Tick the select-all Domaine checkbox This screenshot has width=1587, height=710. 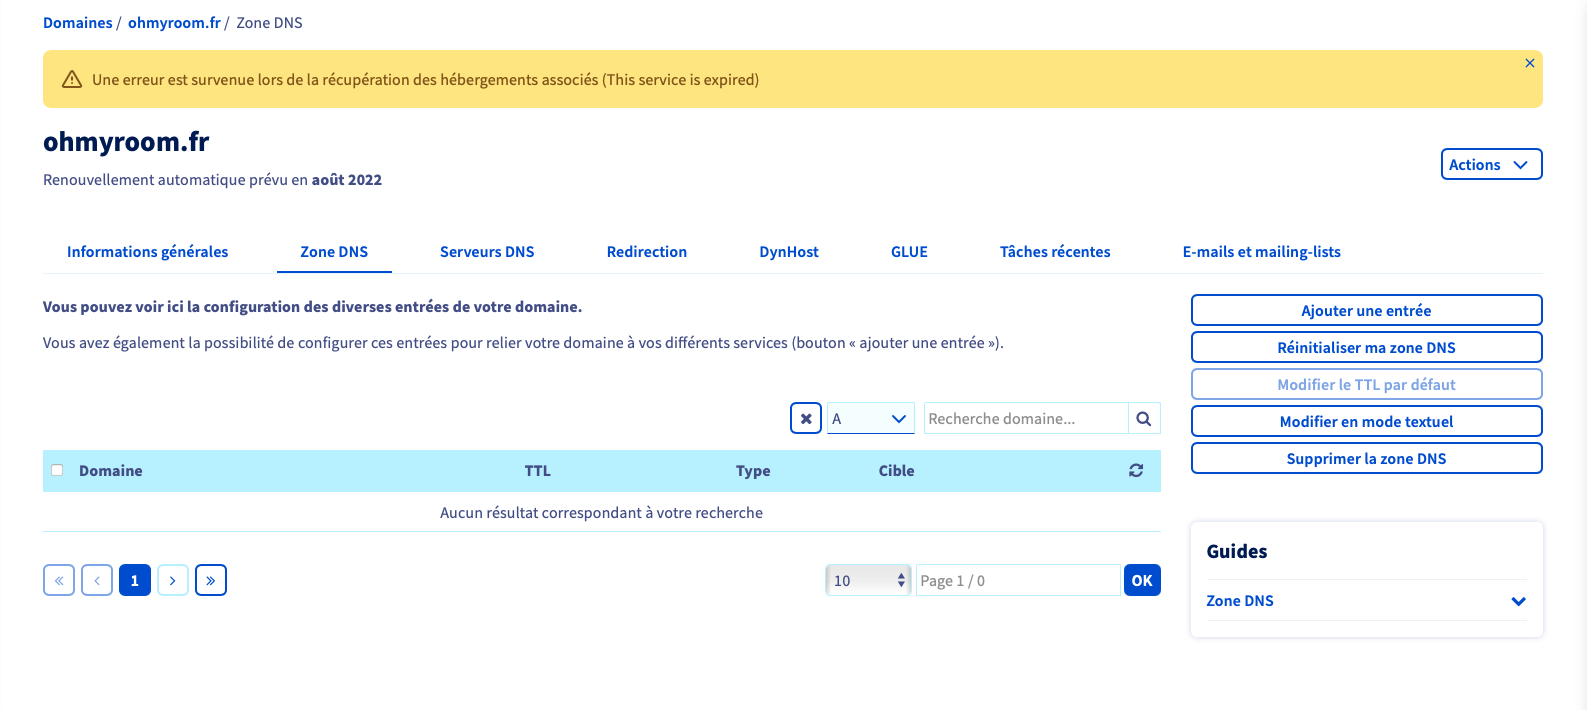pos(57,470)
